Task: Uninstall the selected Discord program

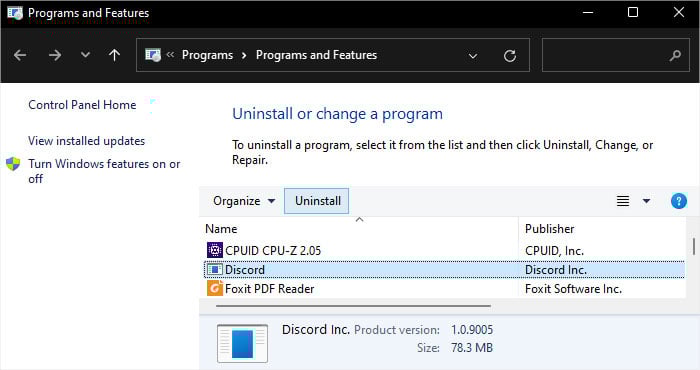Action: pyautogui.click(x=317, y=201)
